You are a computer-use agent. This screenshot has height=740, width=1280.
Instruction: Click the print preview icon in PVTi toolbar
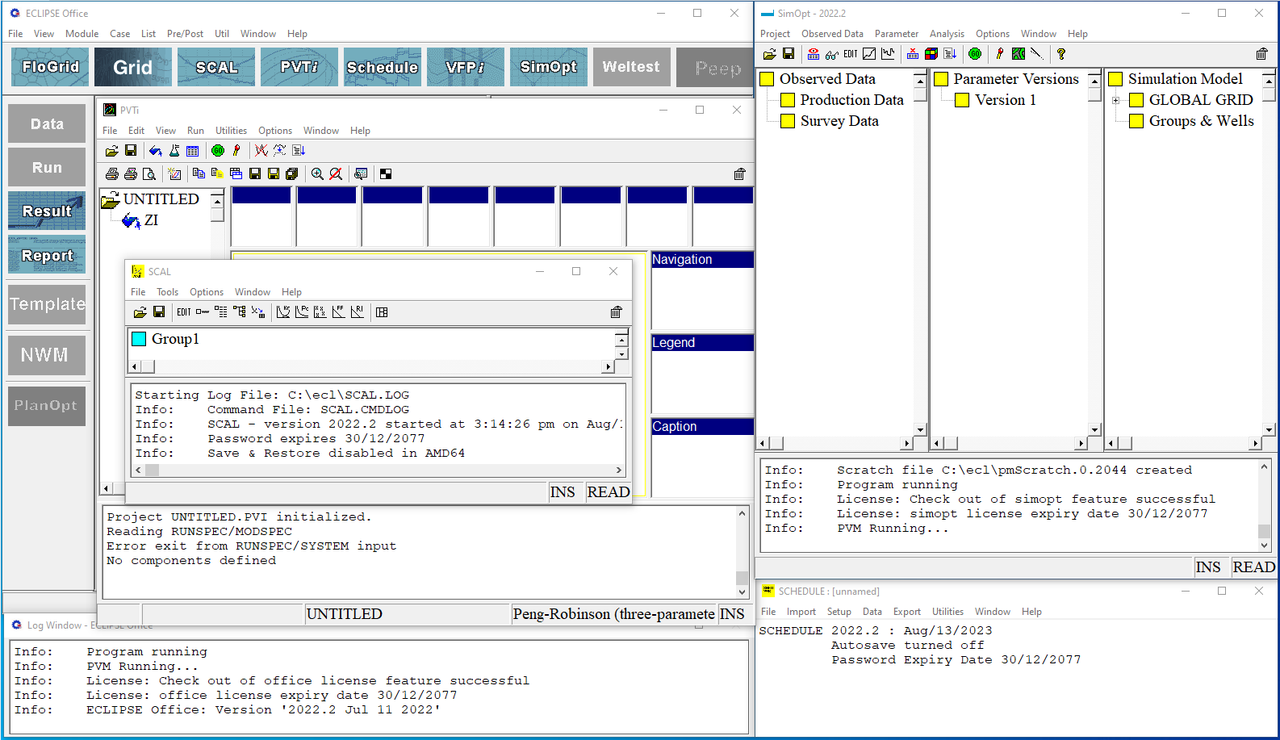[149, 174]
